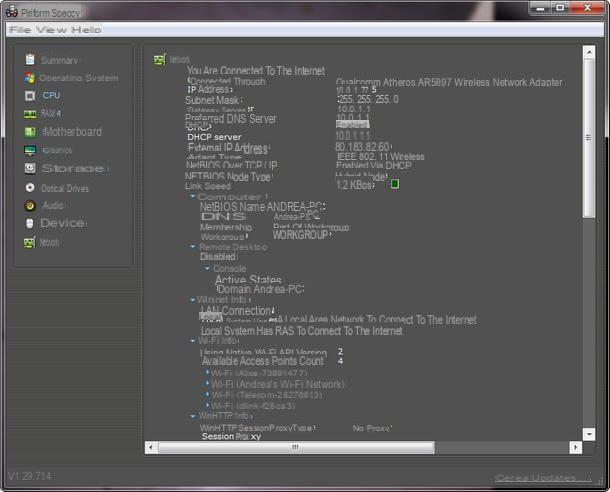This screenshot has width=610, height=492.
Task: Click the CPU chip icon
Action: [30, 95]
